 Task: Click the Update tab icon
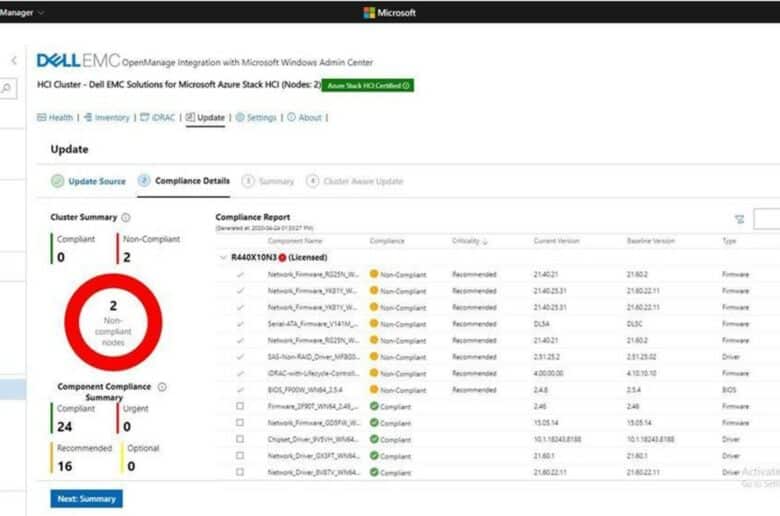[x=190, y=117]
